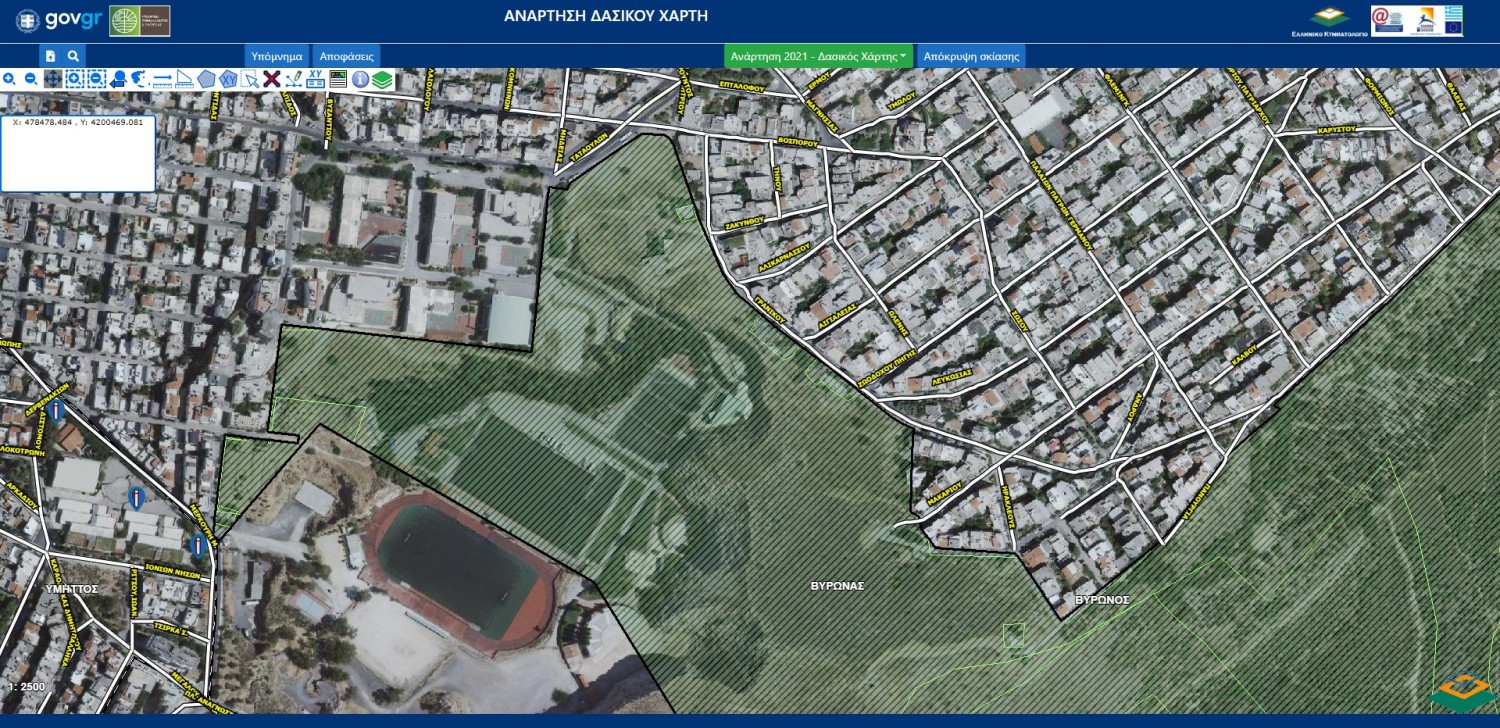
Task: Clear drawings with the red X
Action: click(271, 79)
